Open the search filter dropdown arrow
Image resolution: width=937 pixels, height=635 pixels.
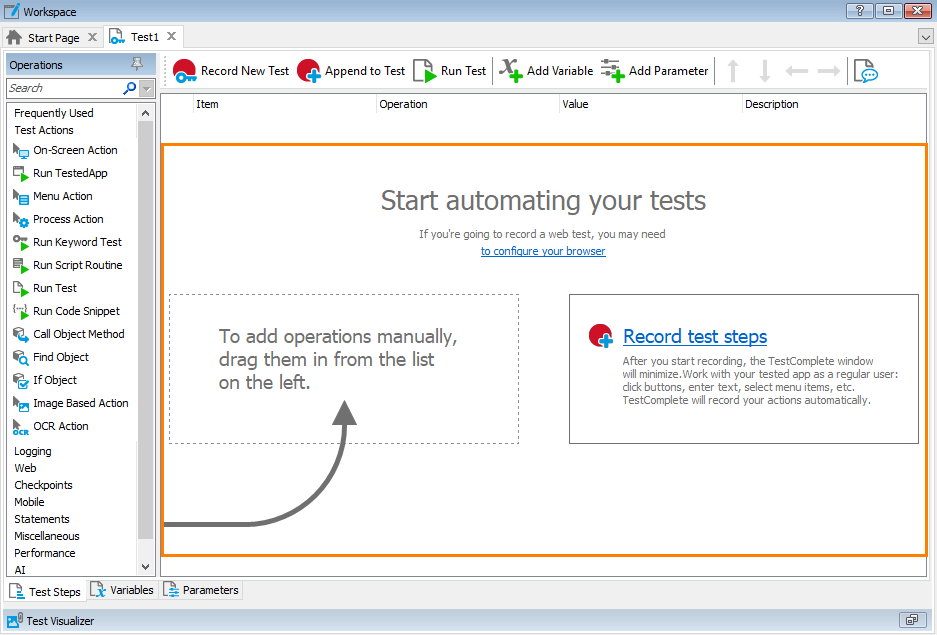[147, 88]
